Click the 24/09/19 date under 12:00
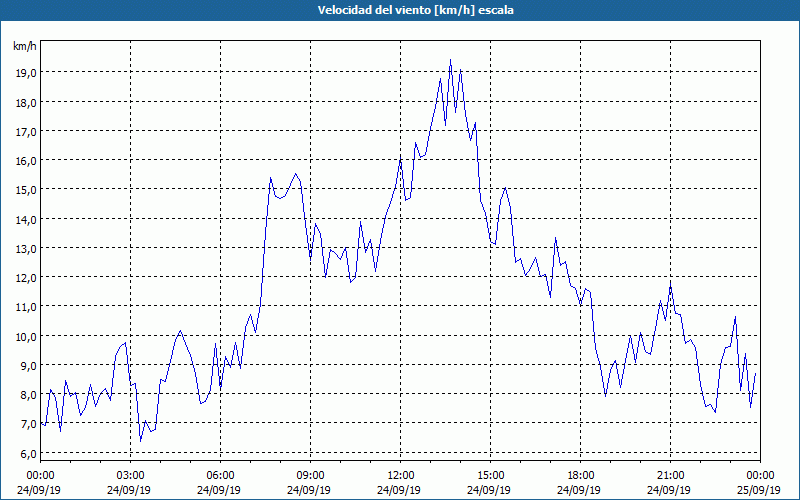Screen dimensions: 800x500 [x=399, y=490]
